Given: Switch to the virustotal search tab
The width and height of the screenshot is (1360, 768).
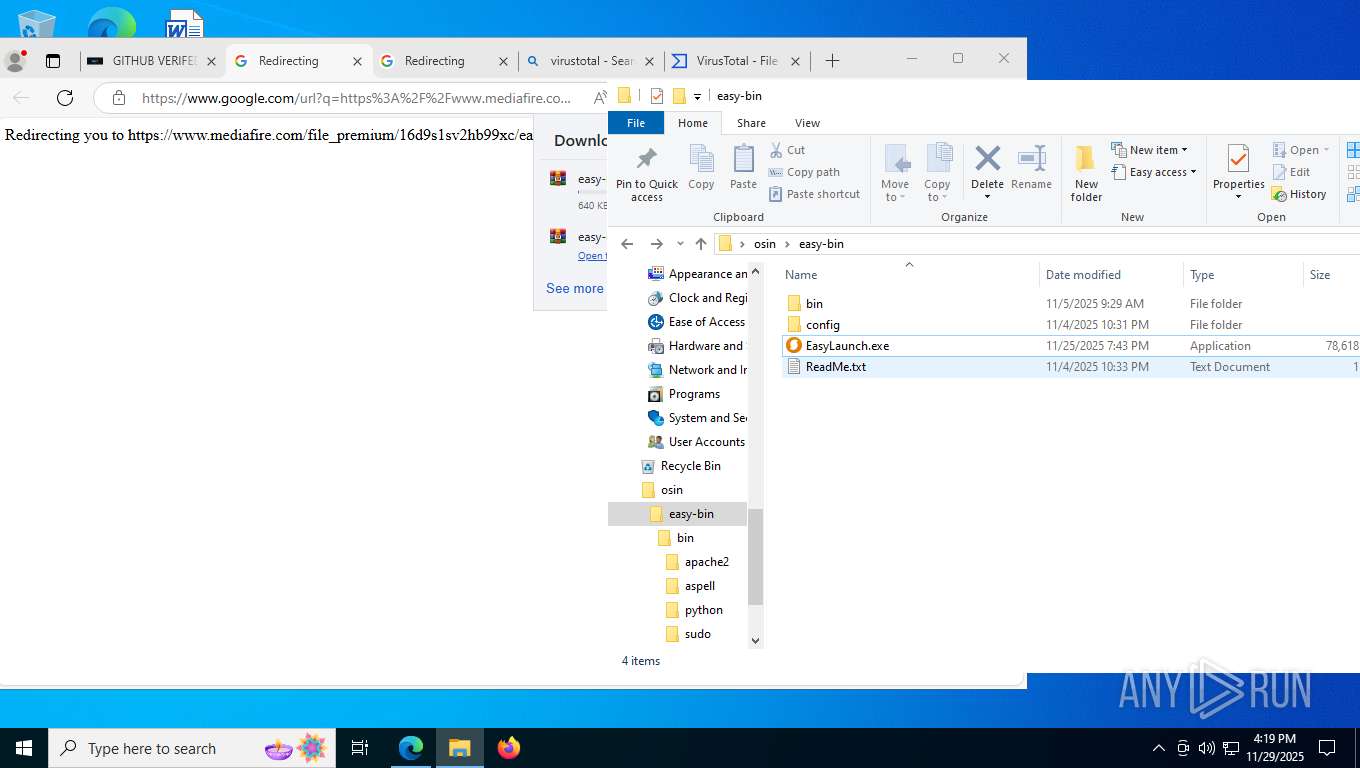Looking at the screenshot, I should (x=592, y=61).
